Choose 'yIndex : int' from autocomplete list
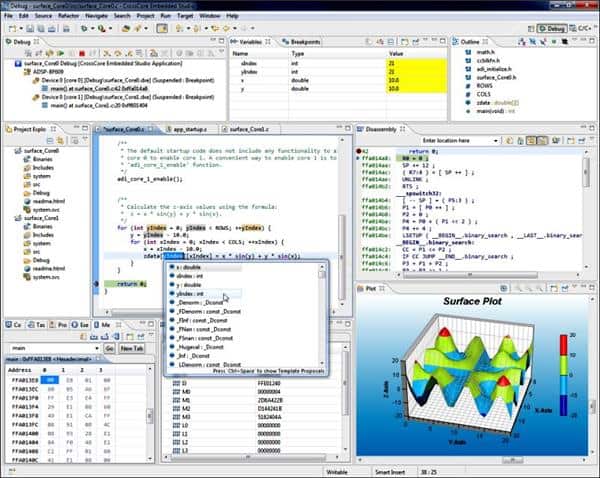The height and width of the screenshot is (478, 600). click(193, 295)
